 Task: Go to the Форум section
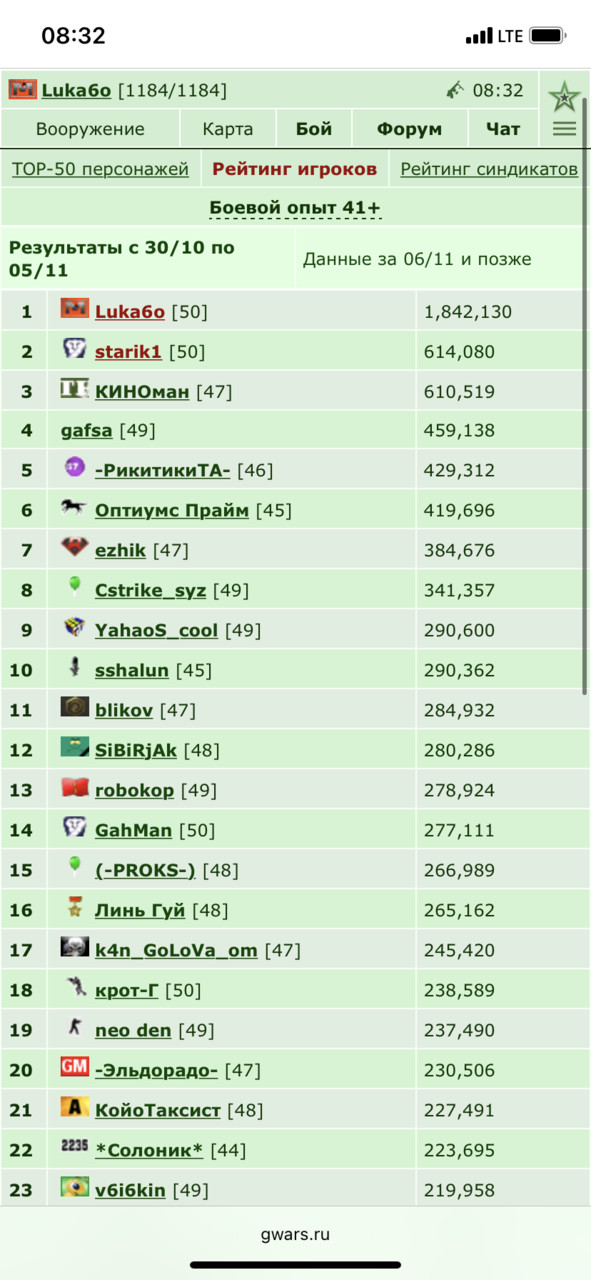click(409, 129)
